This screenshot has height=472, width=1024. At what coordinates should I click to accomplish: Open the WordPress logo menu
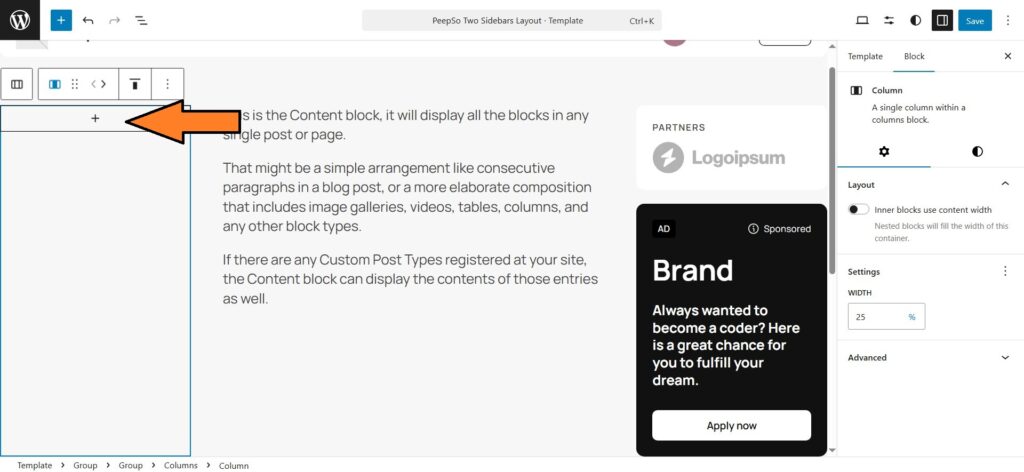pos(20,20)
